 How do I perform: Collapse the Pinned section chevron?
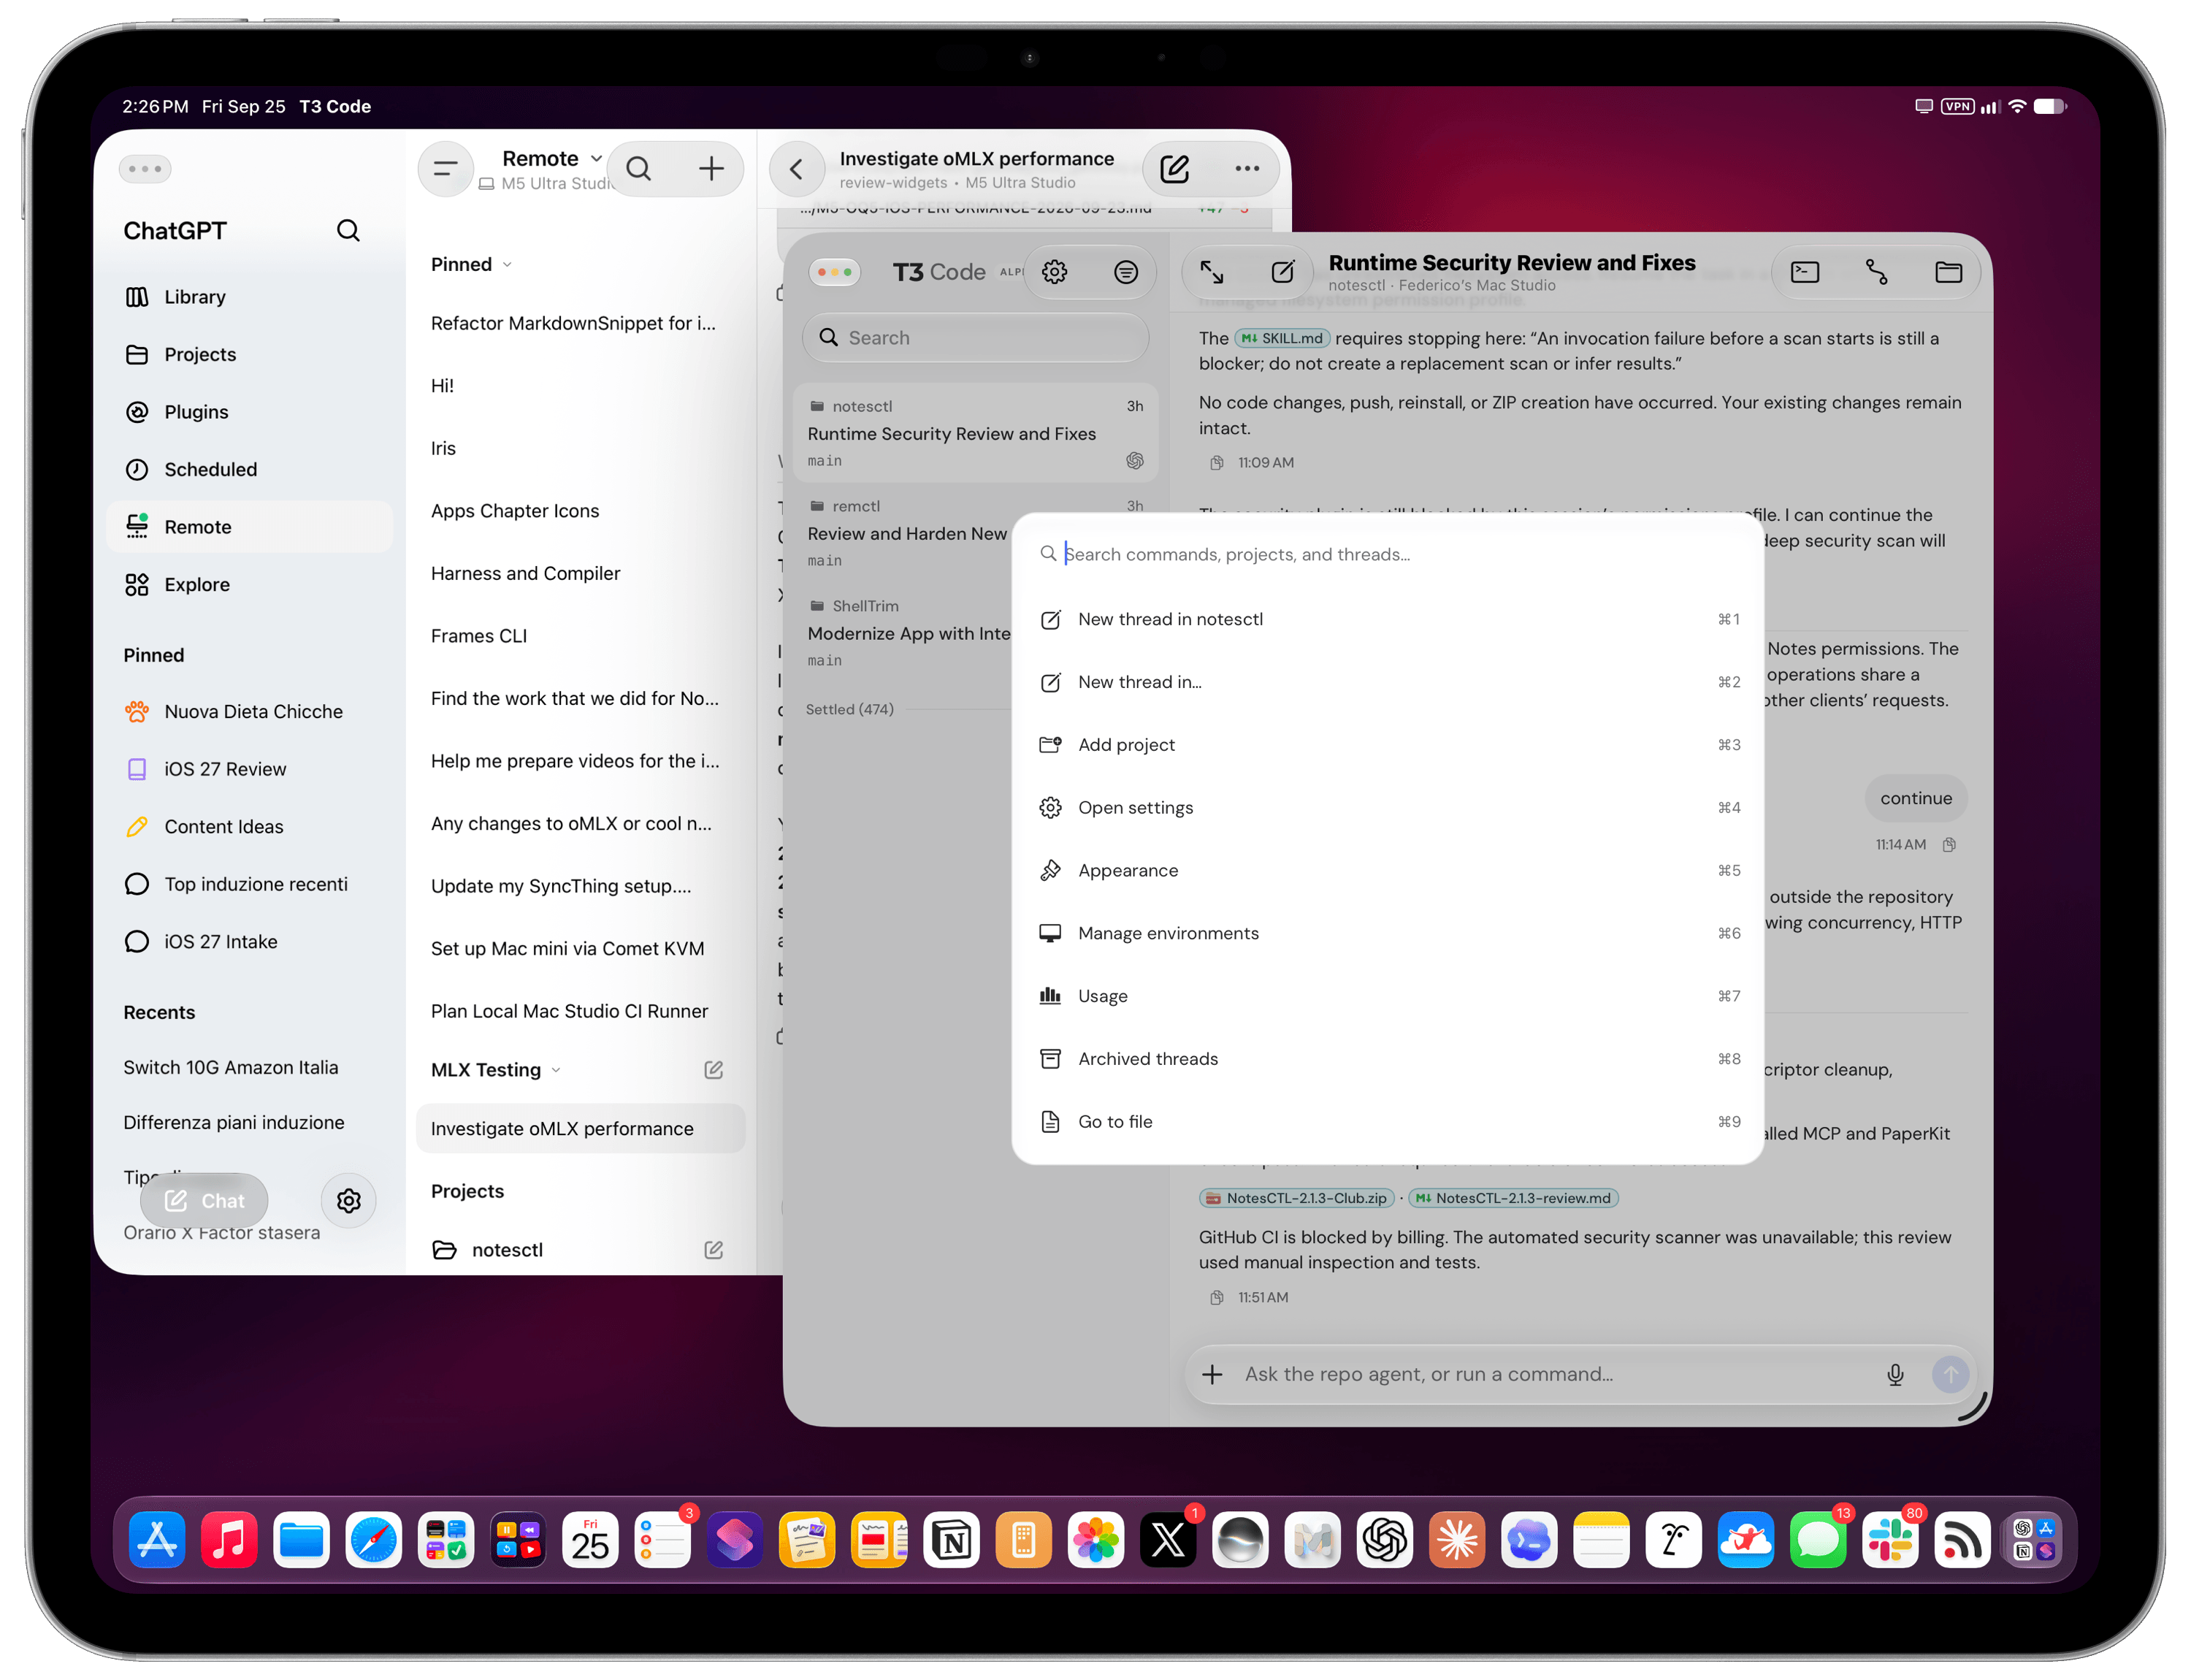(507, 265)
